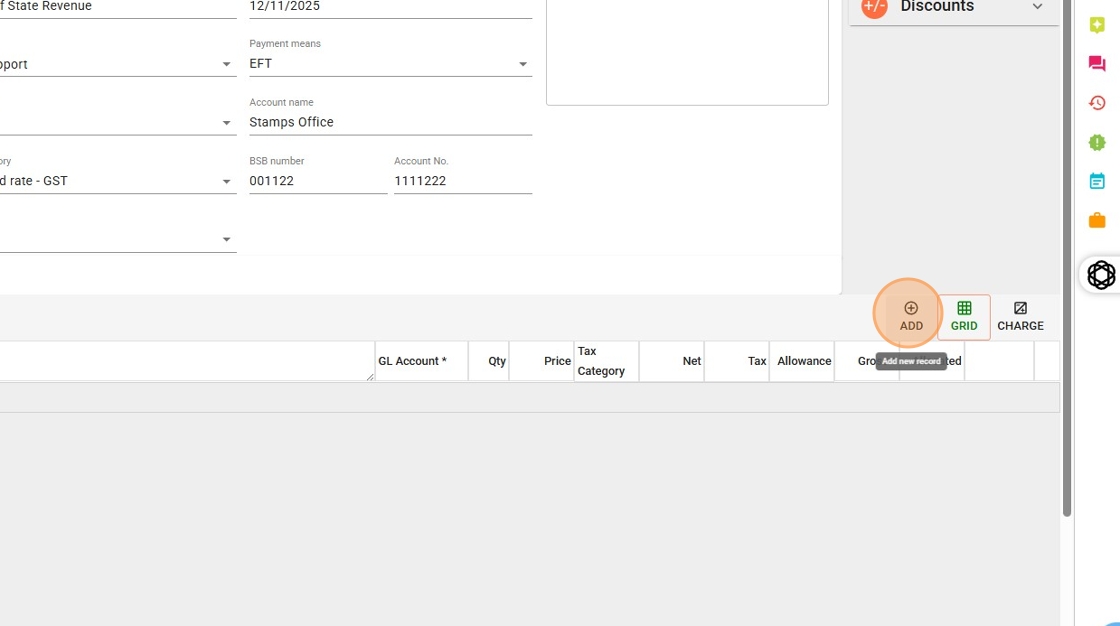Open the red history clock icon

[x=1097, y=103]
